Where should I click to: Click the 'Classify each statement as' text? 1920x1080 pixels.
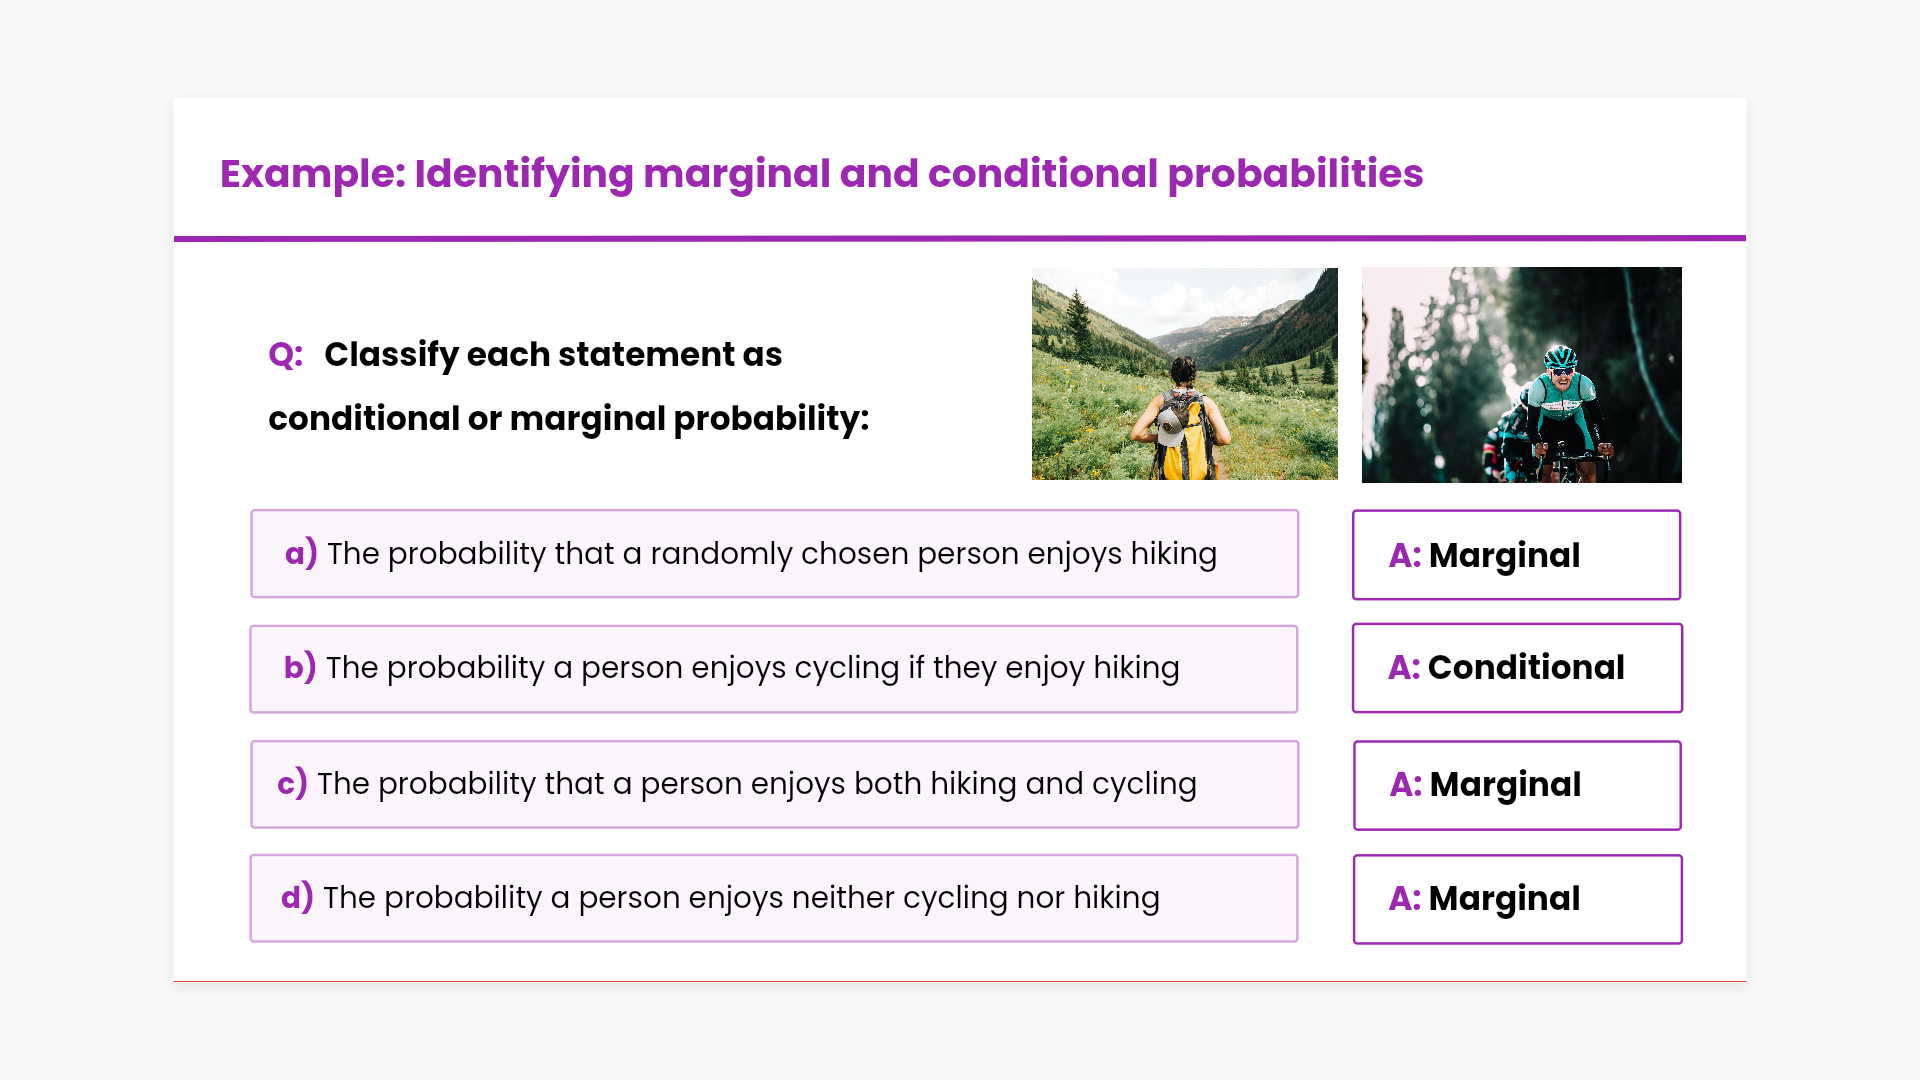click(553, 355)
